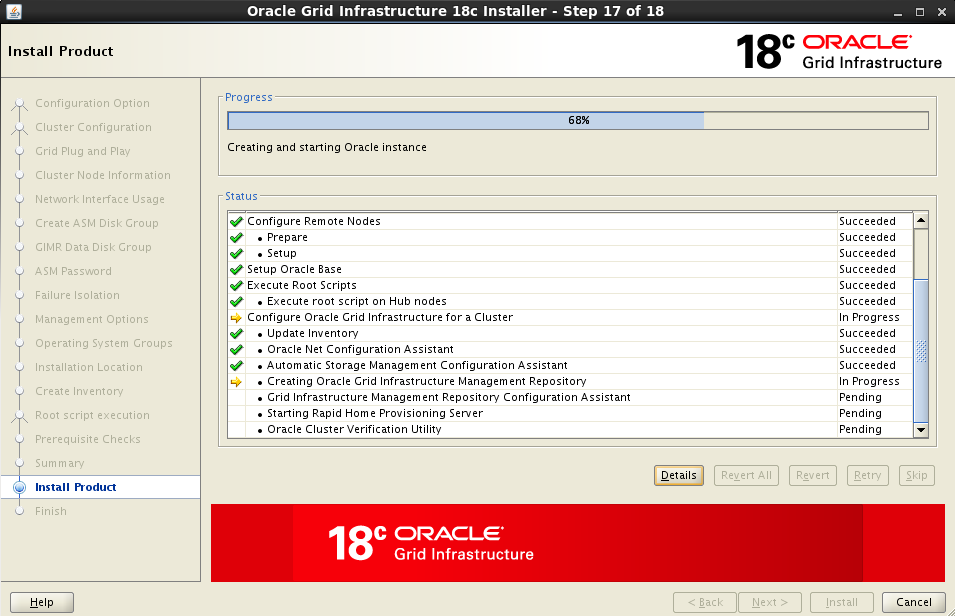Click 'Oracle Cluster Verification Utility' row
Screen dimensions: 955x616
pos(571,430)
